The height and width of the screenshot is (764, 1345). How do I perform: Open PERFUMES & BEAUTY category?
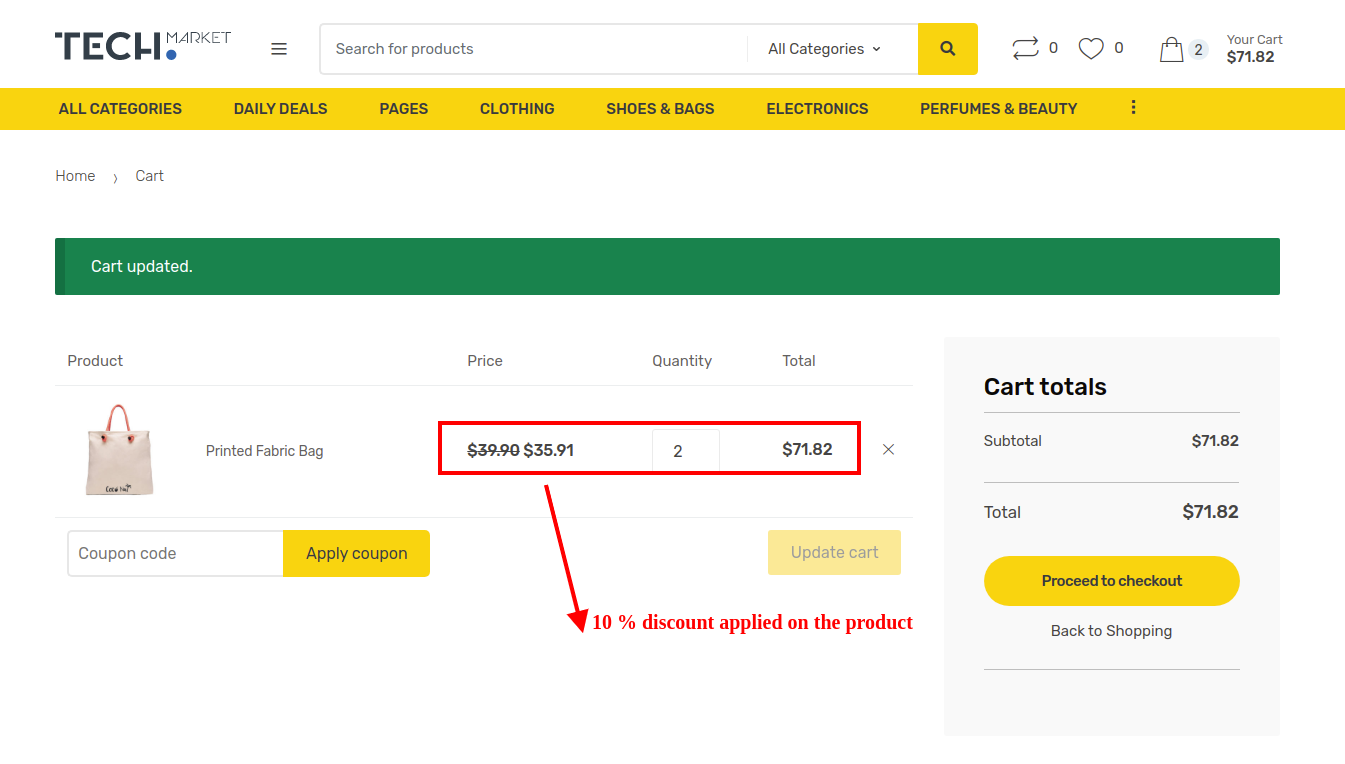click(x=998, y=108)
